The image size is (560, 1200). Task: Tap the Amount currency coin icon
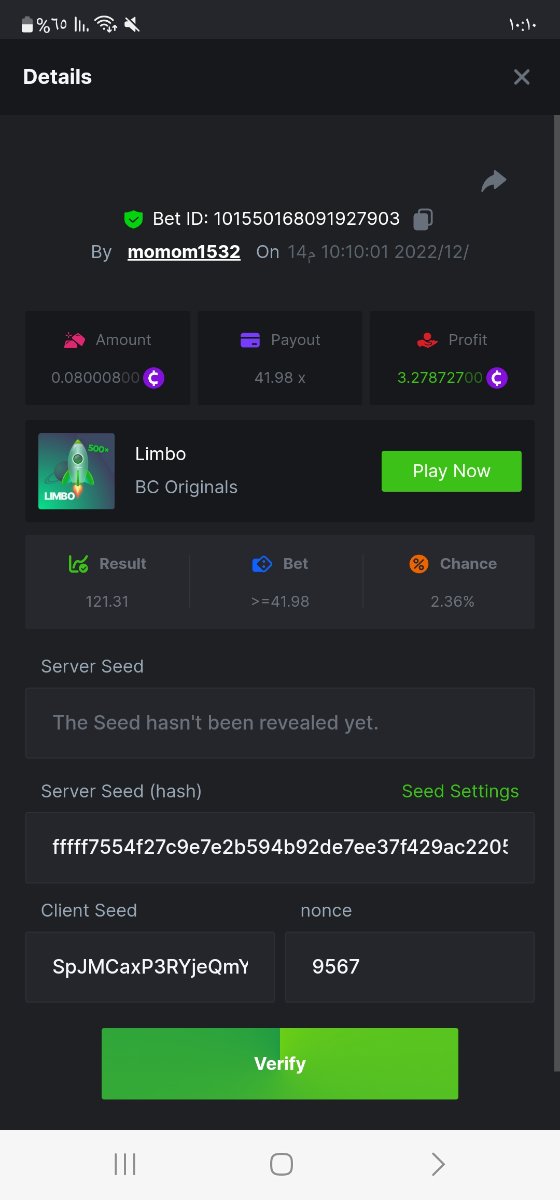(154, 378)
